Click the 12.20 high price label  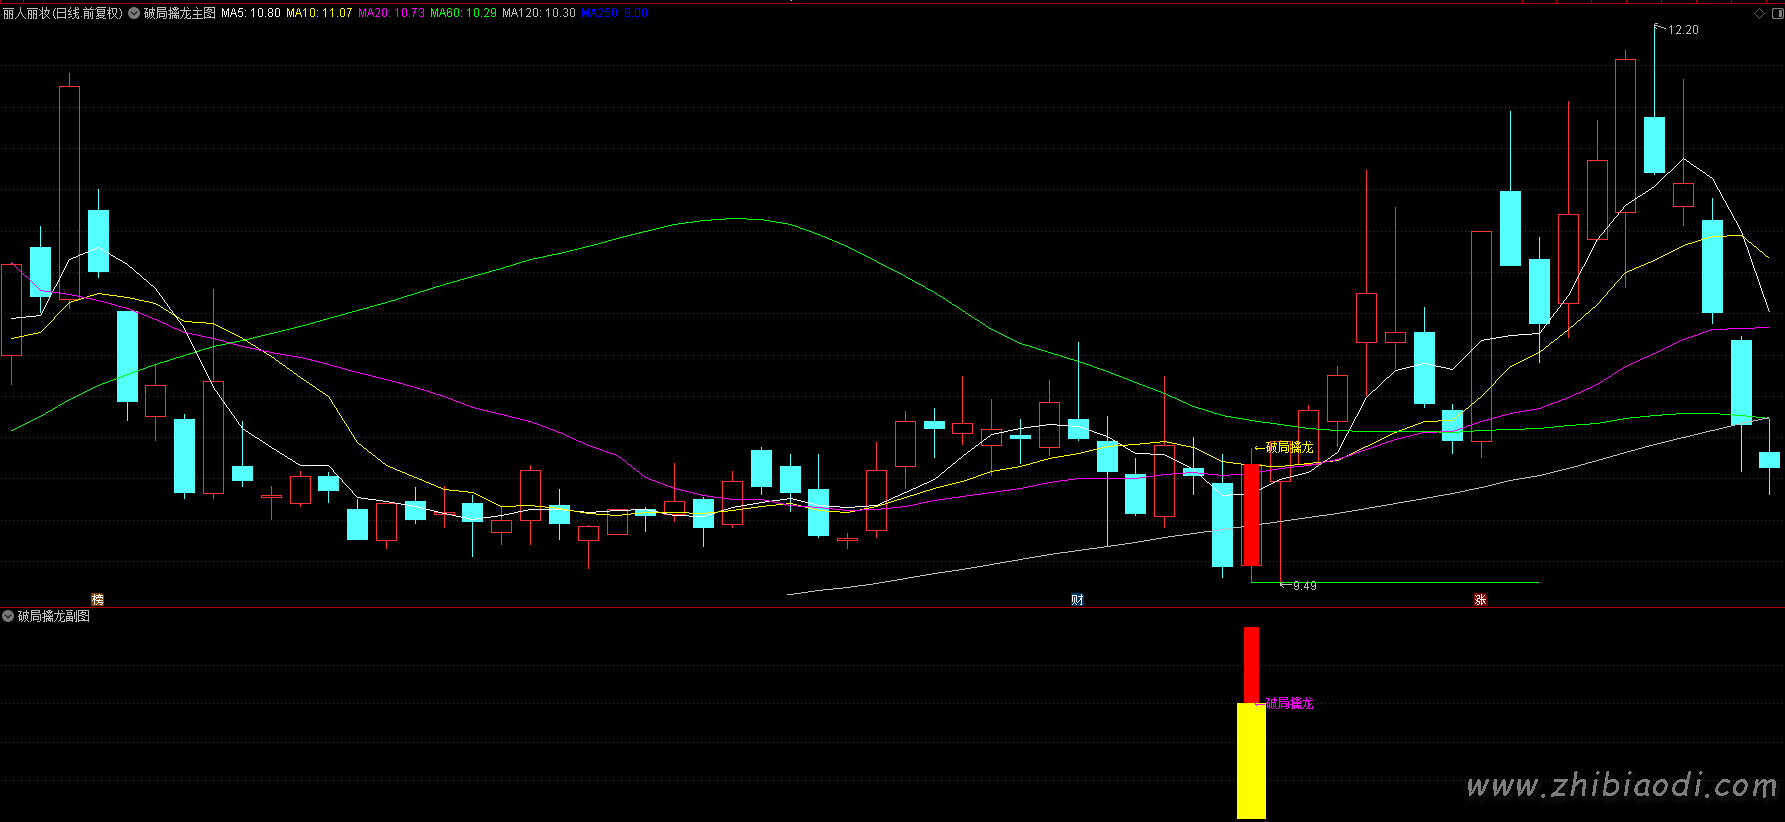tap(1682, 30)
